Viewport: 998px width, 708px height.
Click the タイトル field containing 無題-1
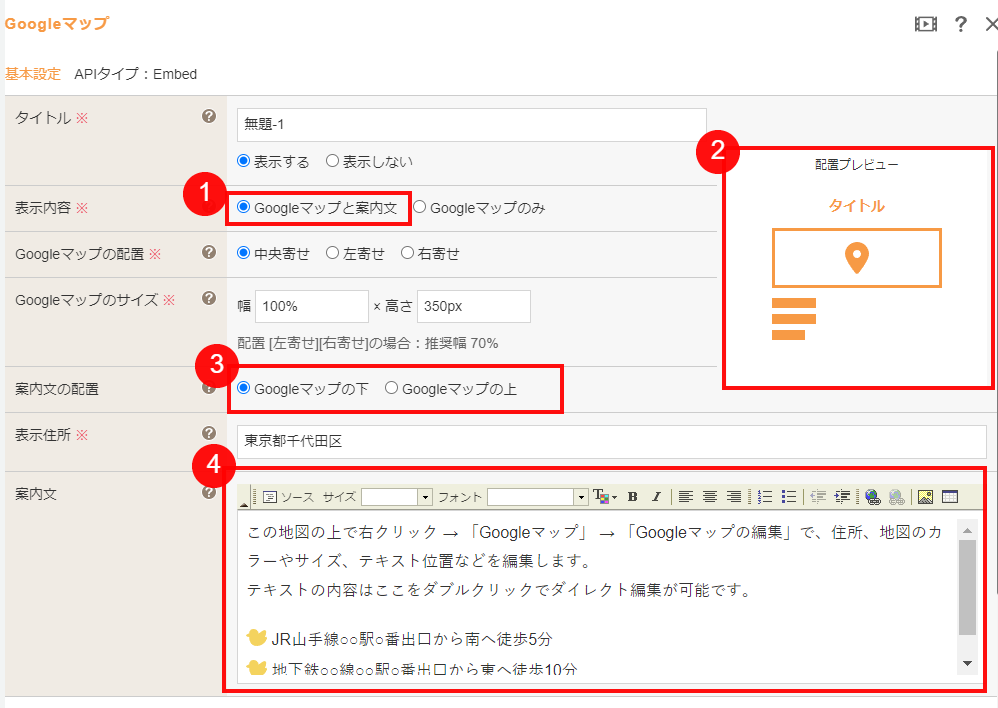click(x=472, y=125)
